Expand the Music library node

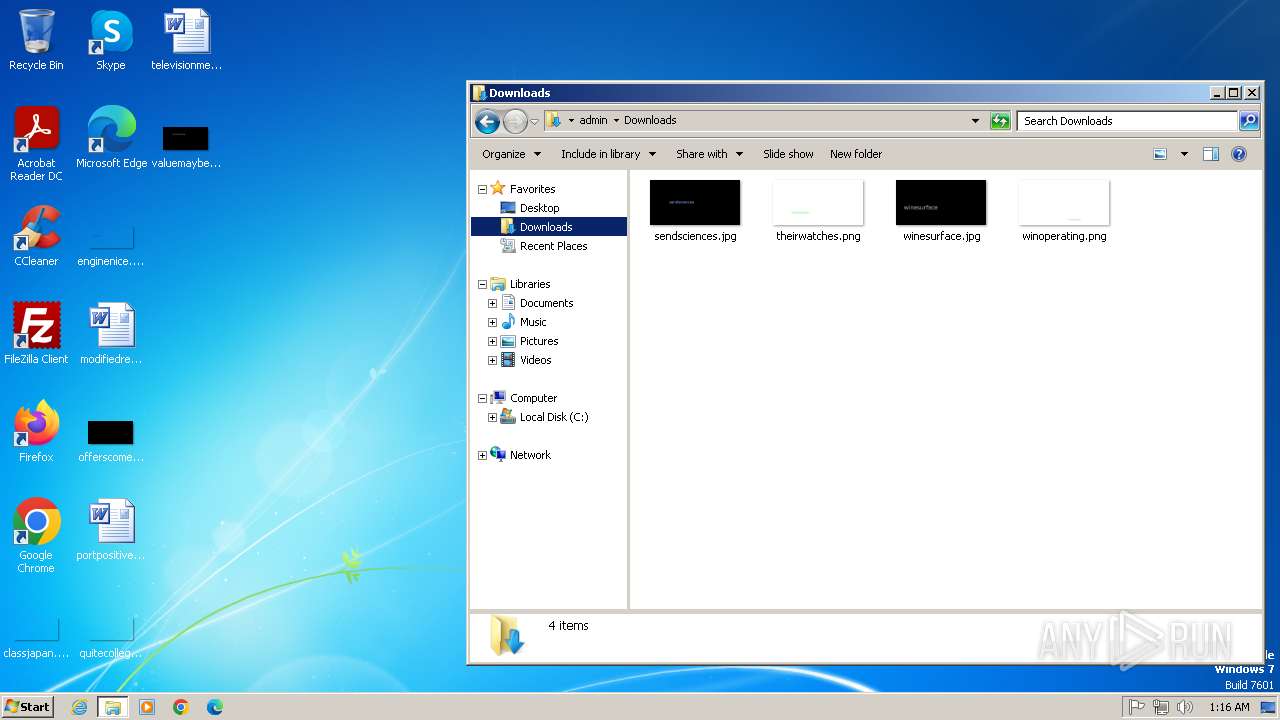492,322
